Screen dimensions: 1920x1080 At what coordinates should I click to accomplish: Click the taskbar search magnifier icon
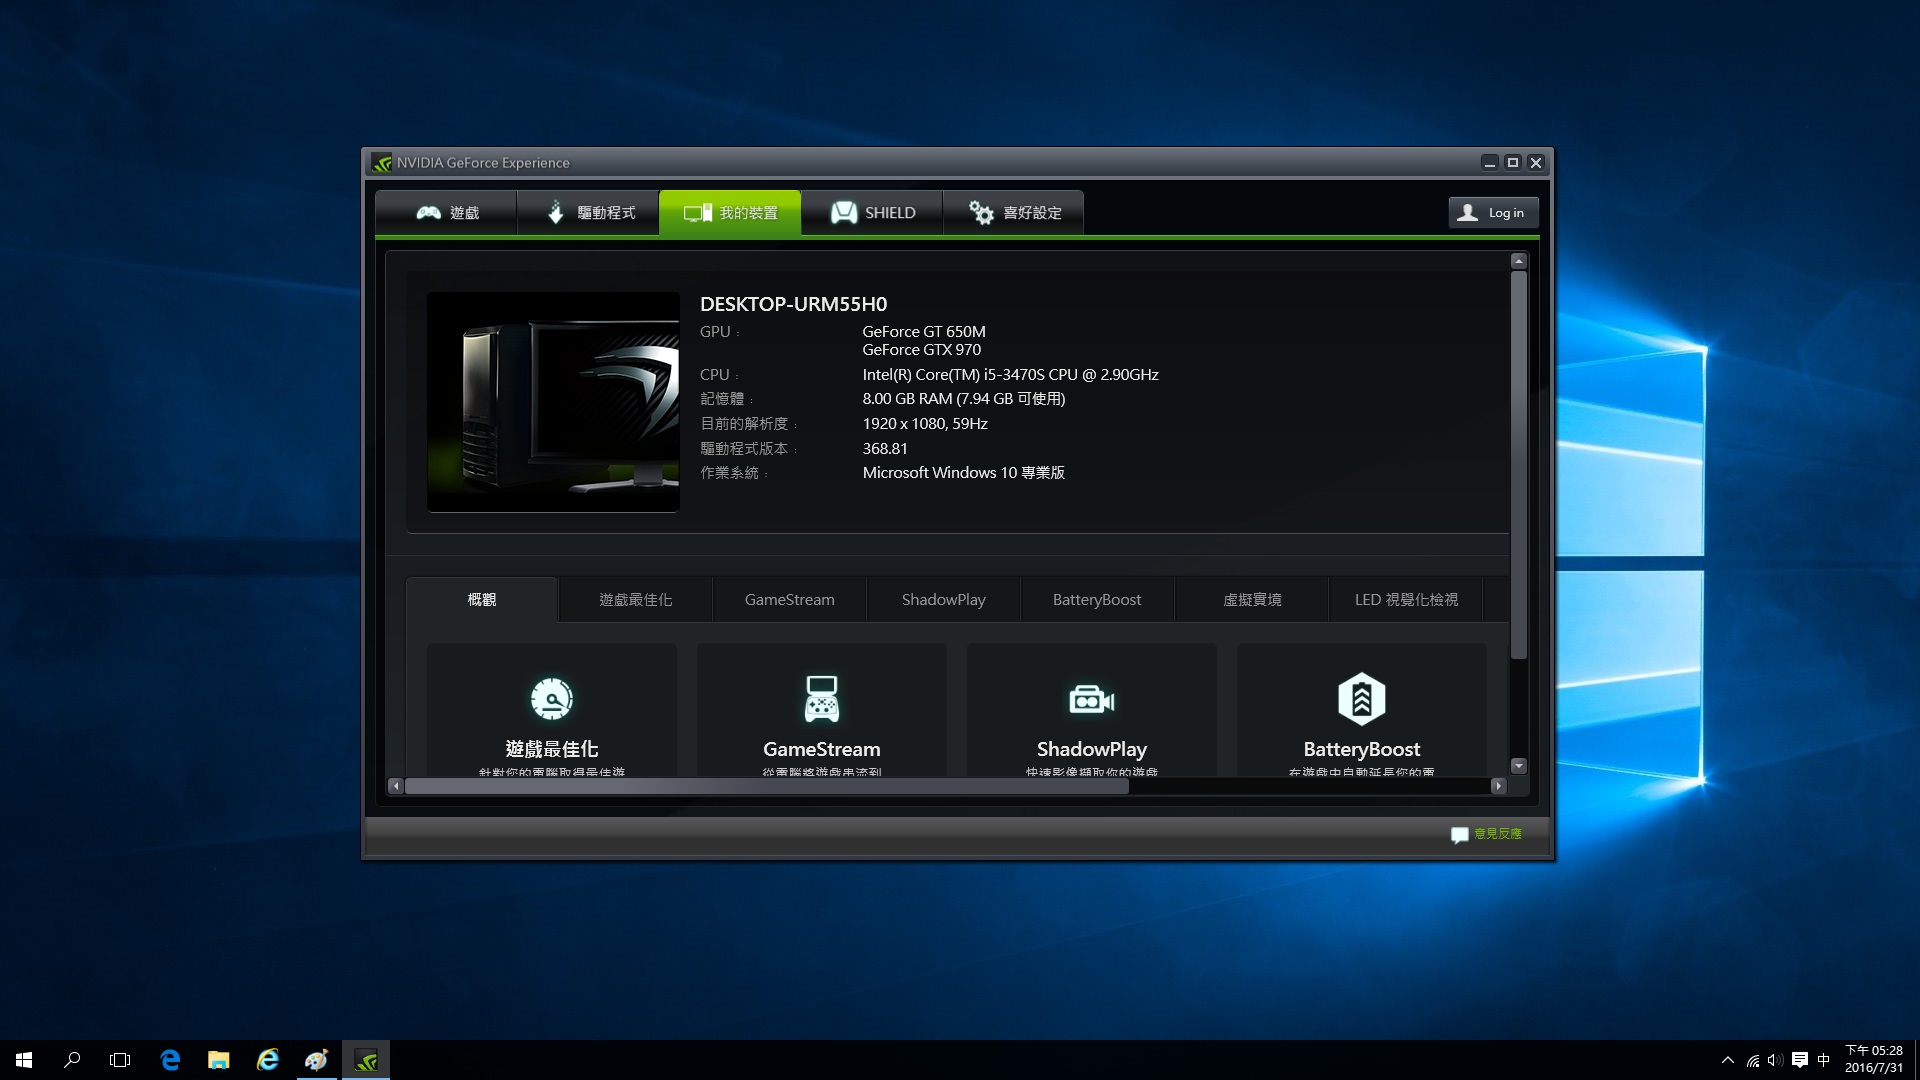click(x=72, y=1060)
